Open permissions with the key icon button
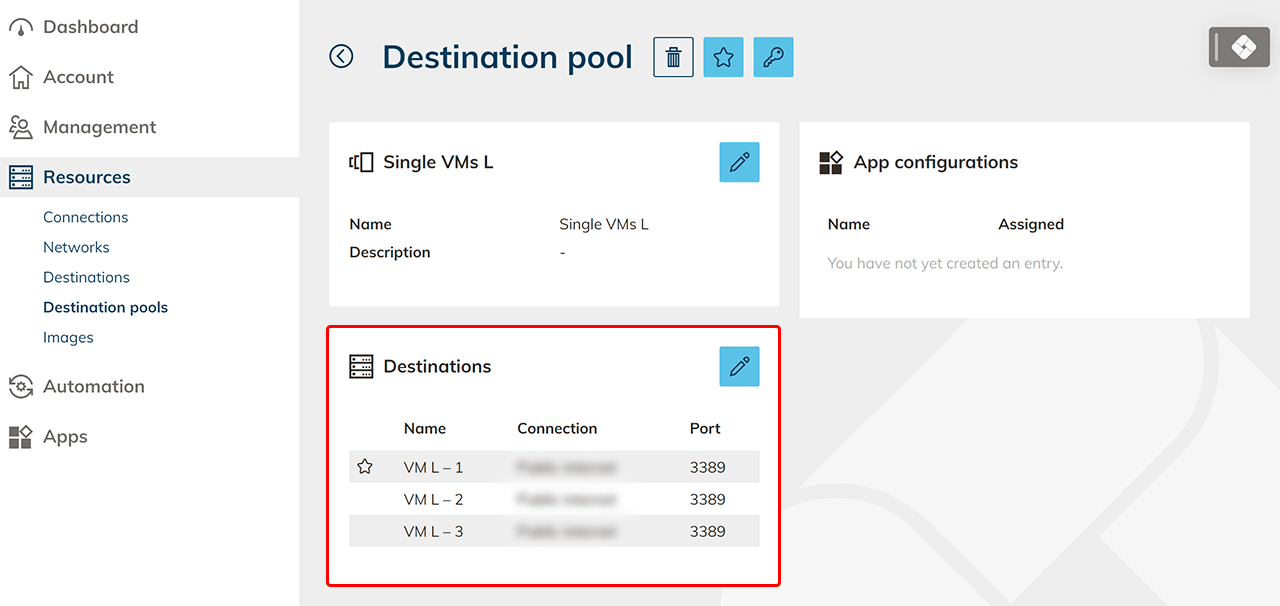1280x606 pixels. click(773, 58)
